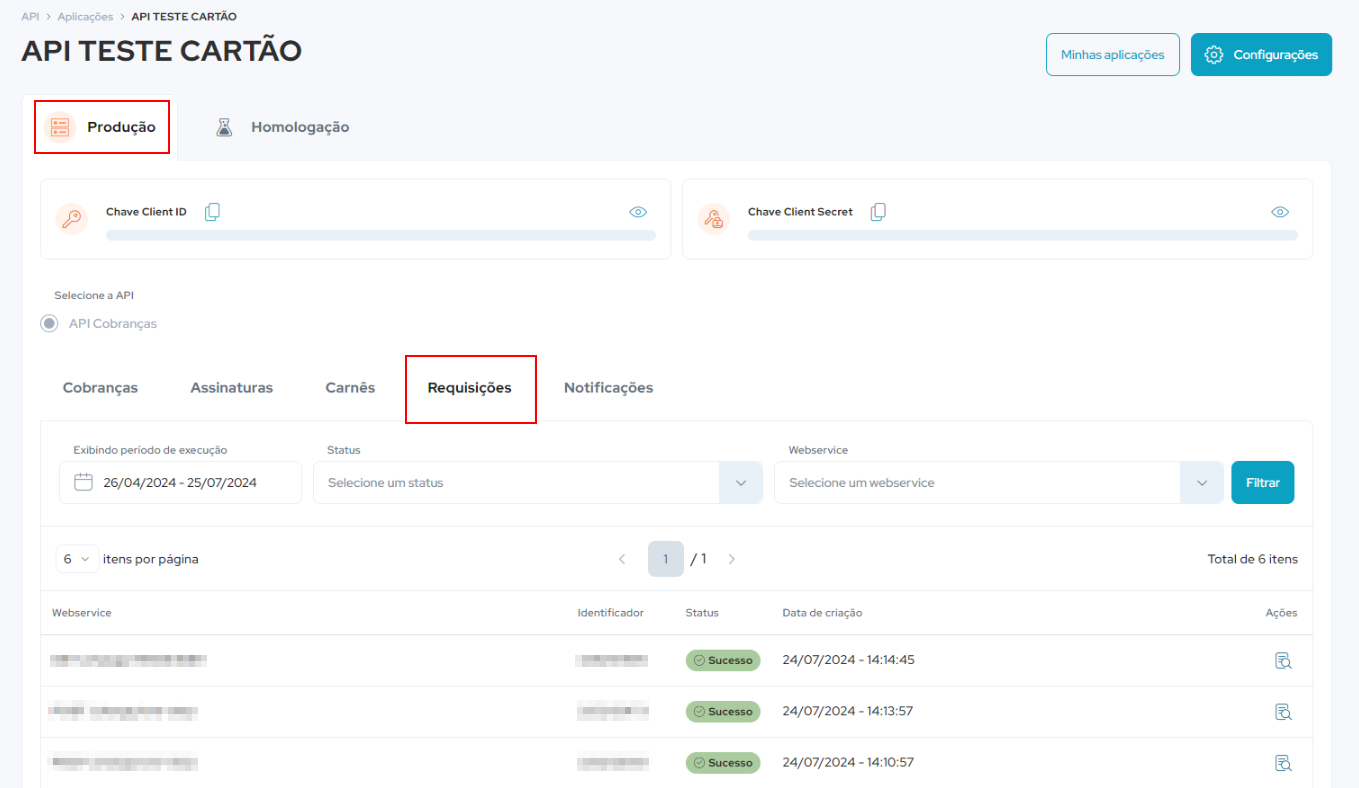Click the Data de criação column header

[x=822, y=612]
